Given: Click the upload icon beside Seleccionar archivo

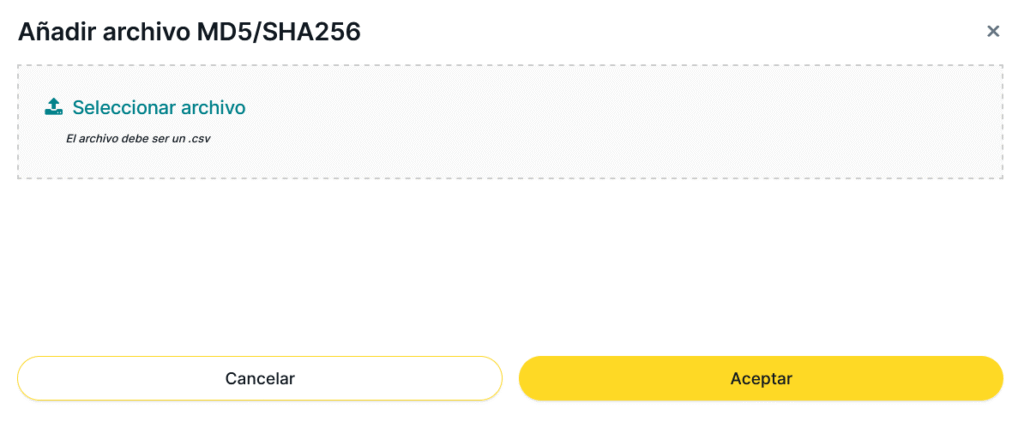Looking at the screenshot, I should (54, 106).
